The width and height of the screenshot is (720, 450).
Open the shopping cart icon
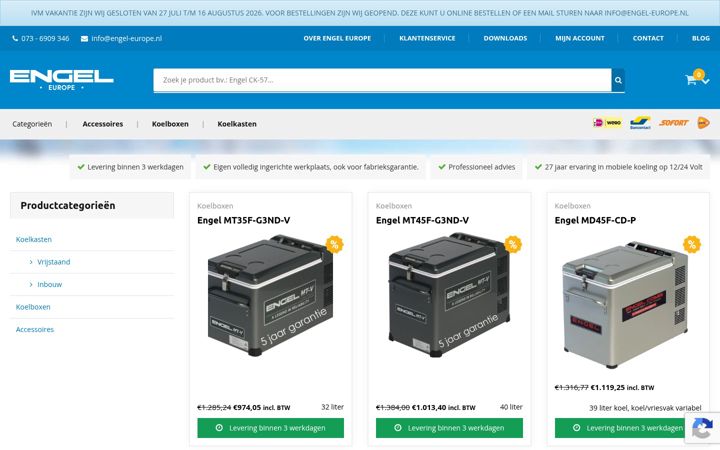[x=691, y=80]
